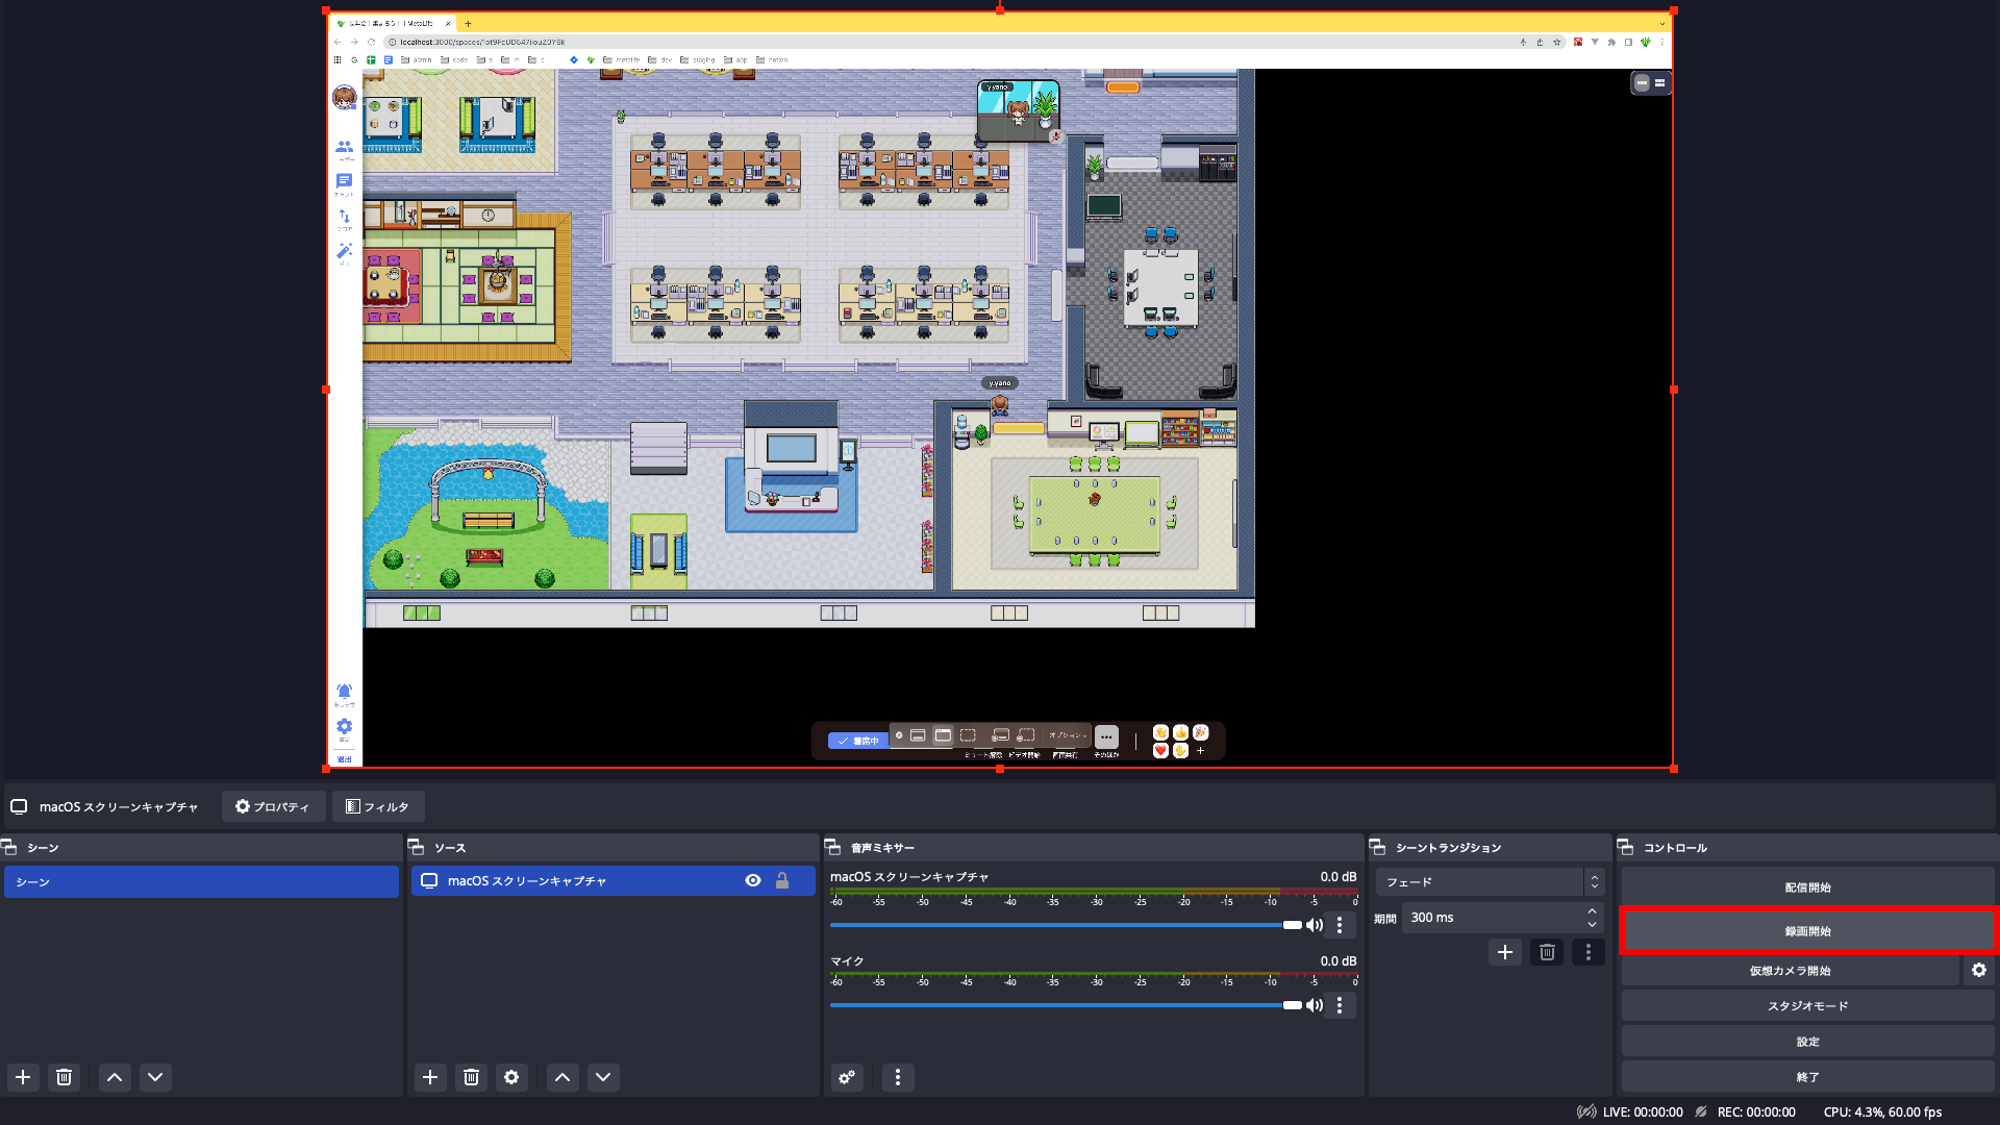Move the scene up with the arrow
The height and width of the screenshot is (1125, 2000).
click(x=114, y=1077)
